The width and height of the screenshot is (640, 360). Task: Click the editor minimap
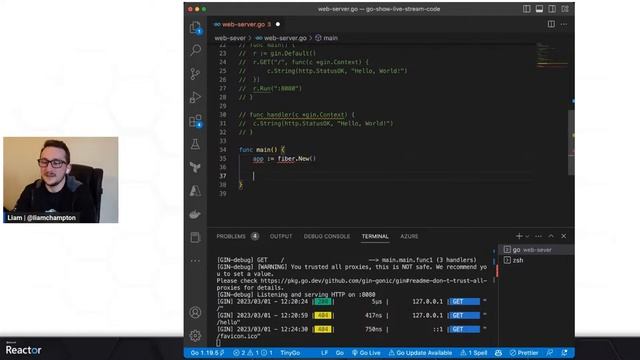(552, 55)
